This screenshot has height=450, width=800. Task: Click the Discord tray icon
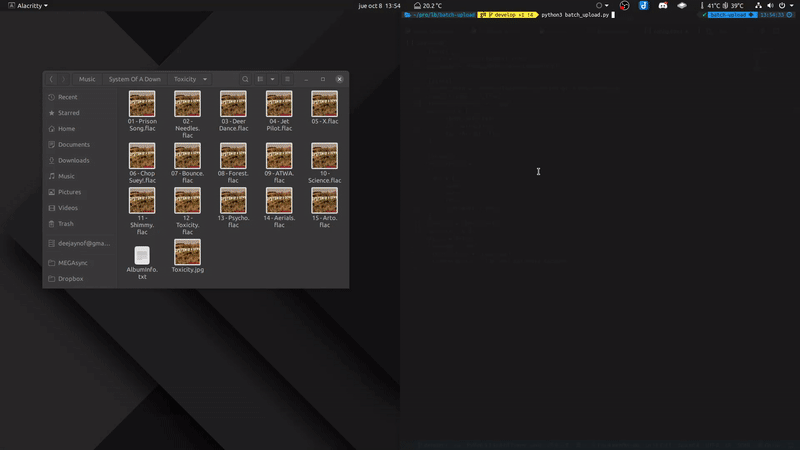[663, 6]
